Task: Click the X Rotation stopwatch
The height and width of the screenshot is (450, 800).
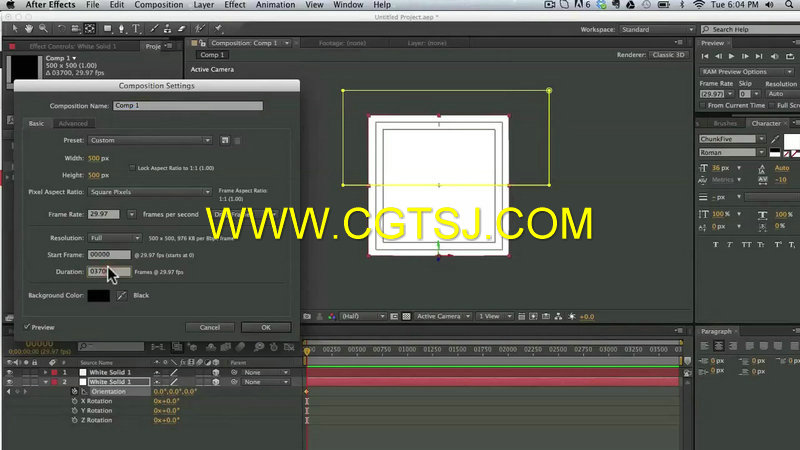Action: [x=74, y=401]
